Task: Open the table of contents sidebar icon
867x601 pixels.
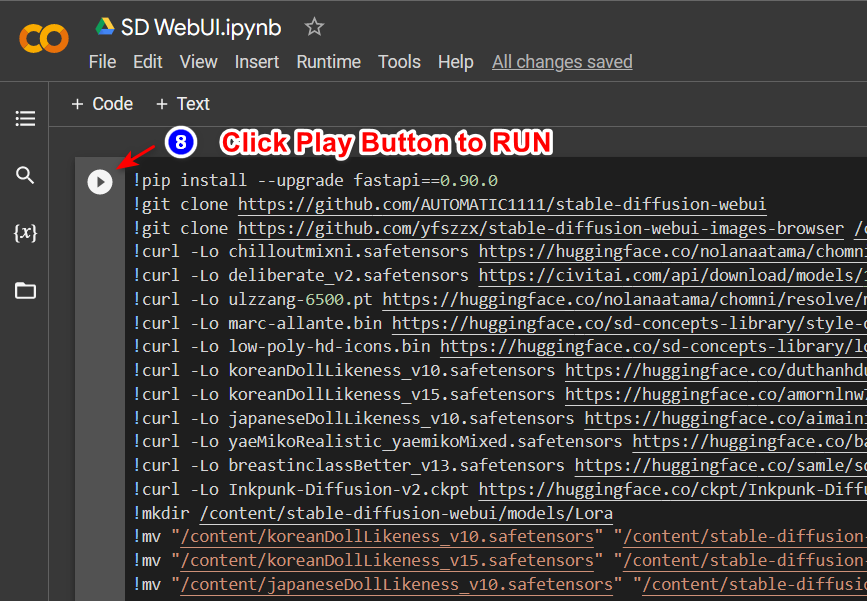Action: coord(25,118)
